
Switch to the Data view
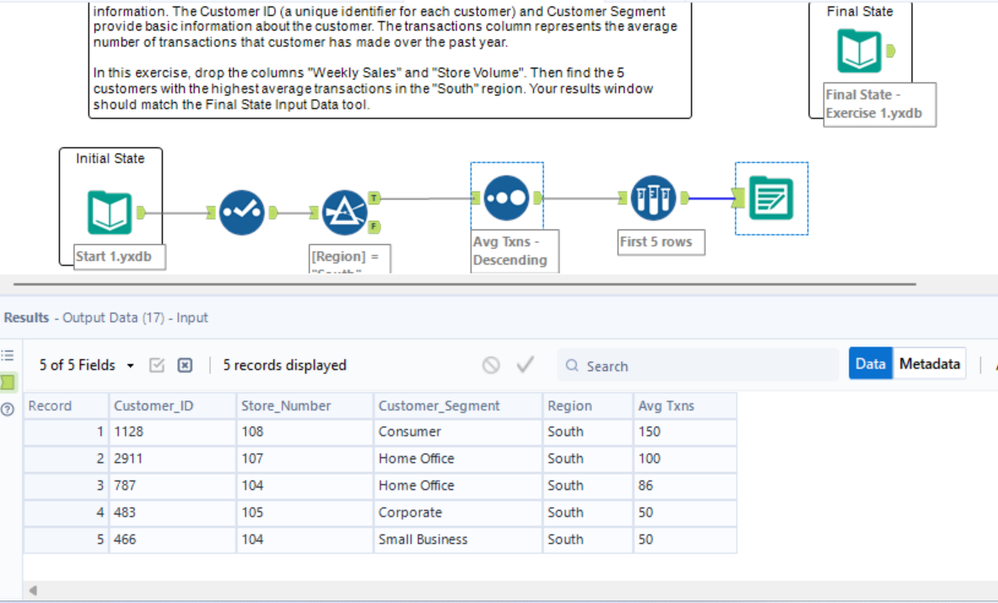(x=870, y=364)
